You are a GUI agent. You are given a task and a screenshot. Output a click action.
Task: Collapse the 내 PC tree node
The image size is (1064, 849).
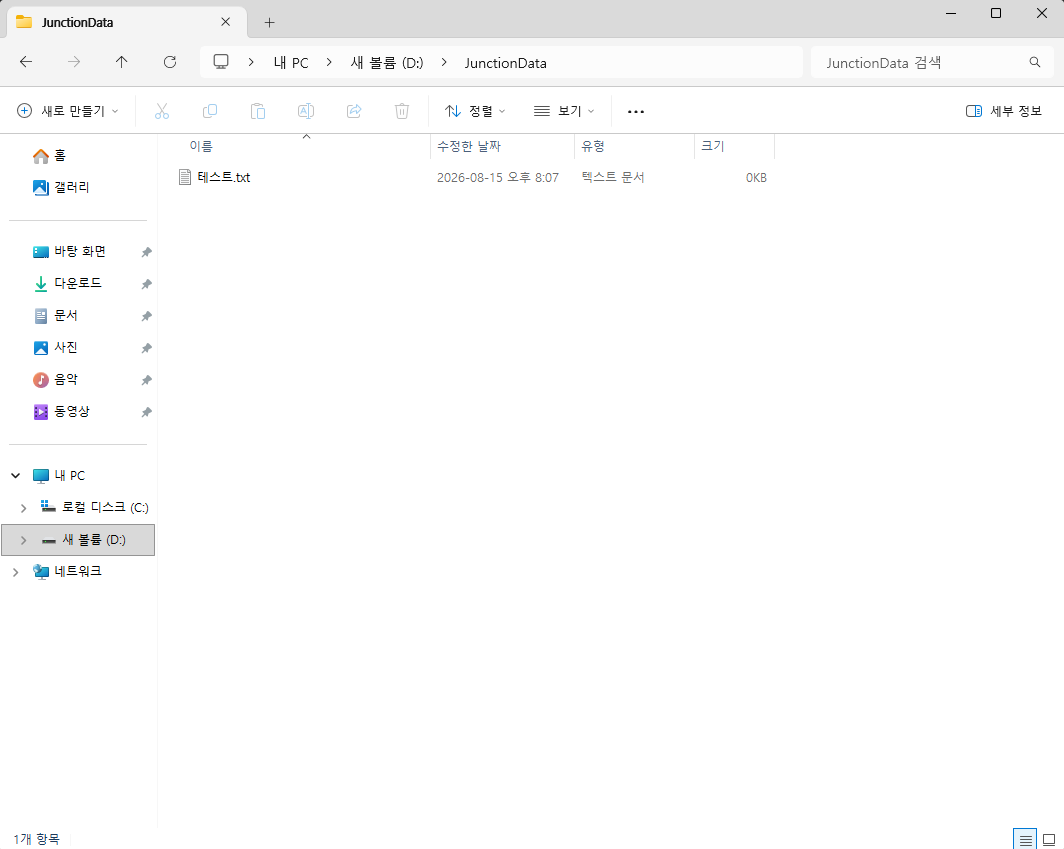pyautogui.click(x=16, y=476)
